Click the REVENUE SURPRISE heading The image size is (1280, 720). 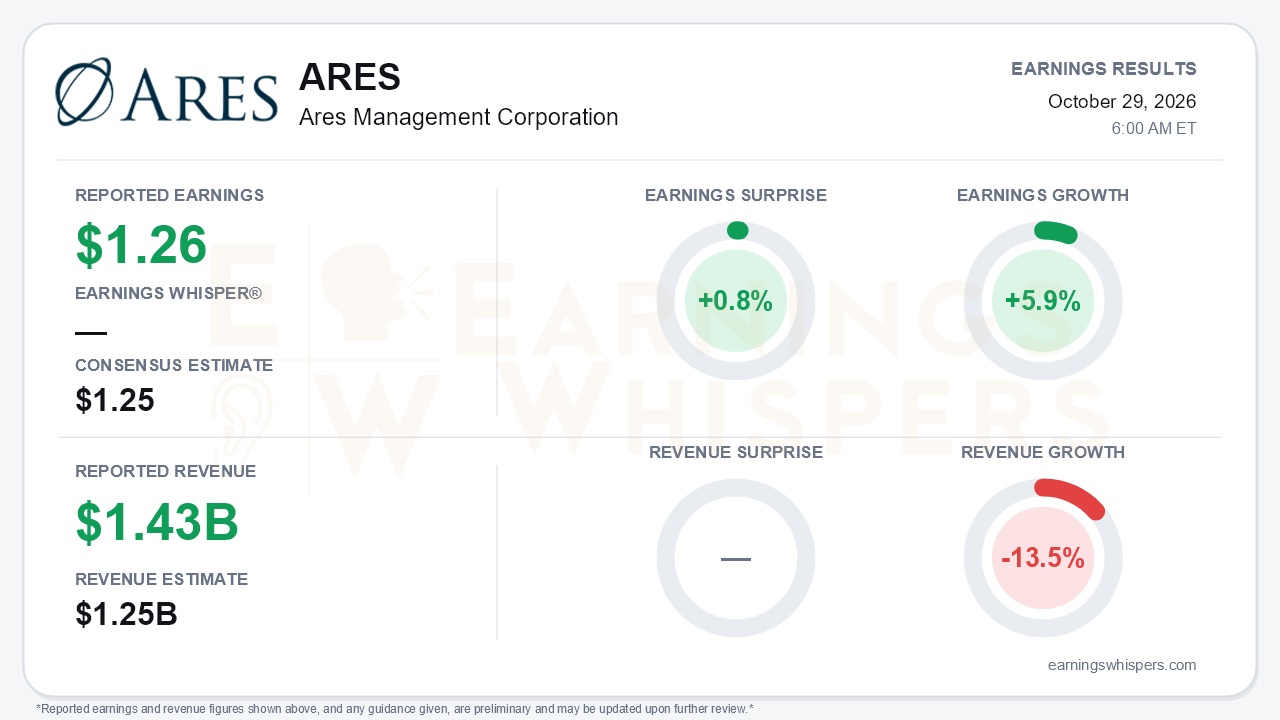point(736,453)
